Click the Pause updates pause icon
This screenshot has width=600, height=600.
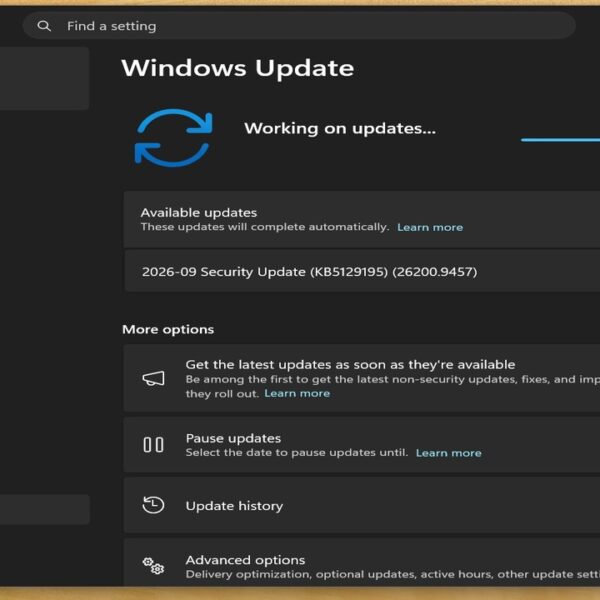click(x=153, y=445)
